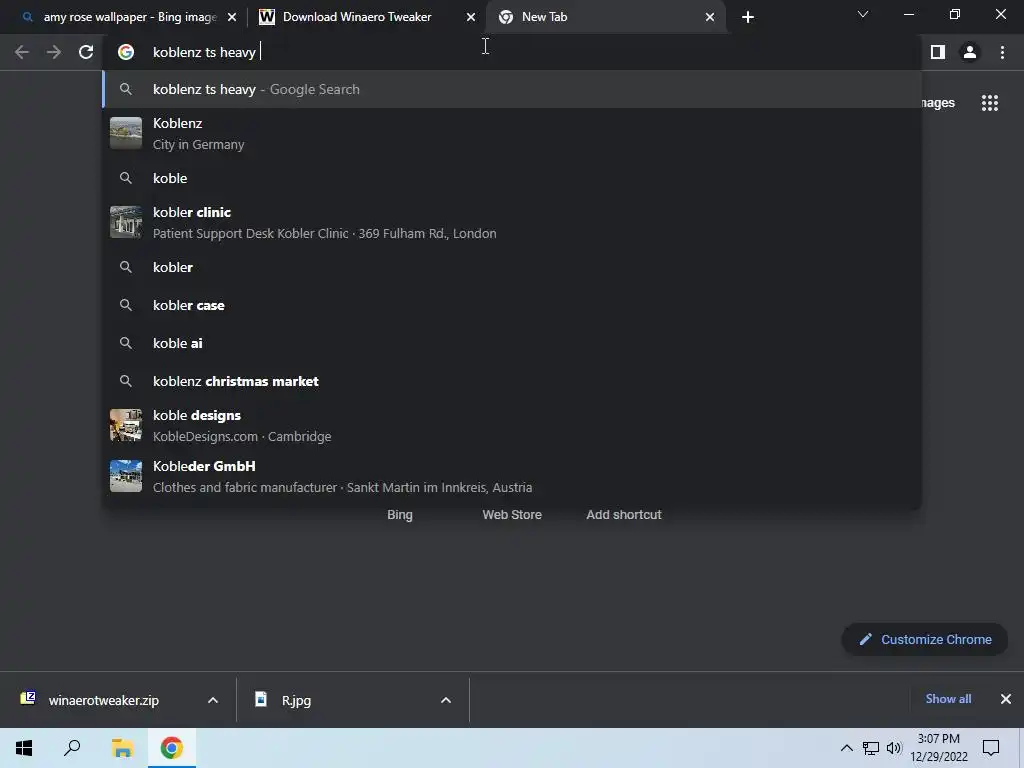Close the New Tab tab
The image size is (1024, 768).
[710, 17]
